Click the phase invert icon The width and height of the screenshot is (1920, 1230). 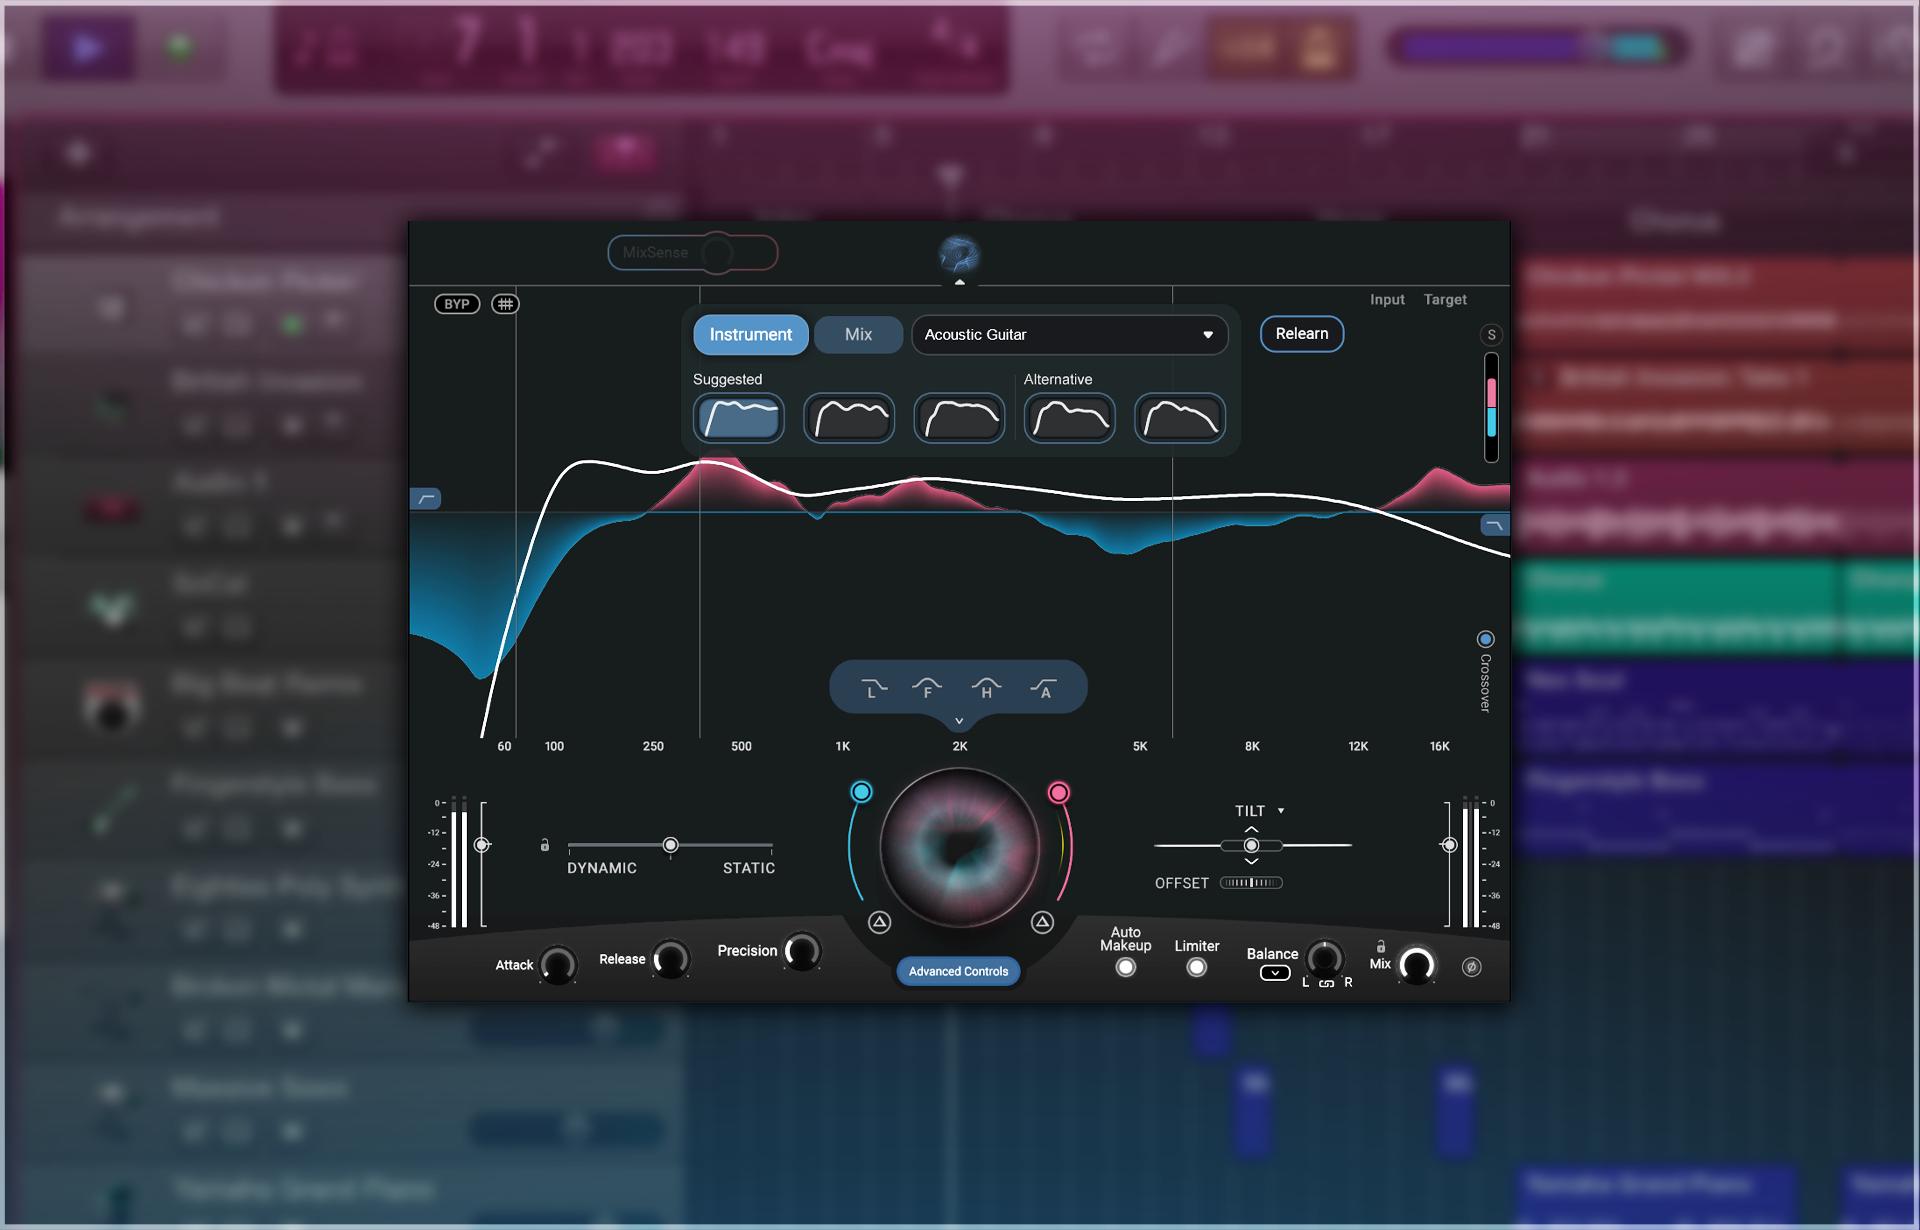tap(1471, 967)
